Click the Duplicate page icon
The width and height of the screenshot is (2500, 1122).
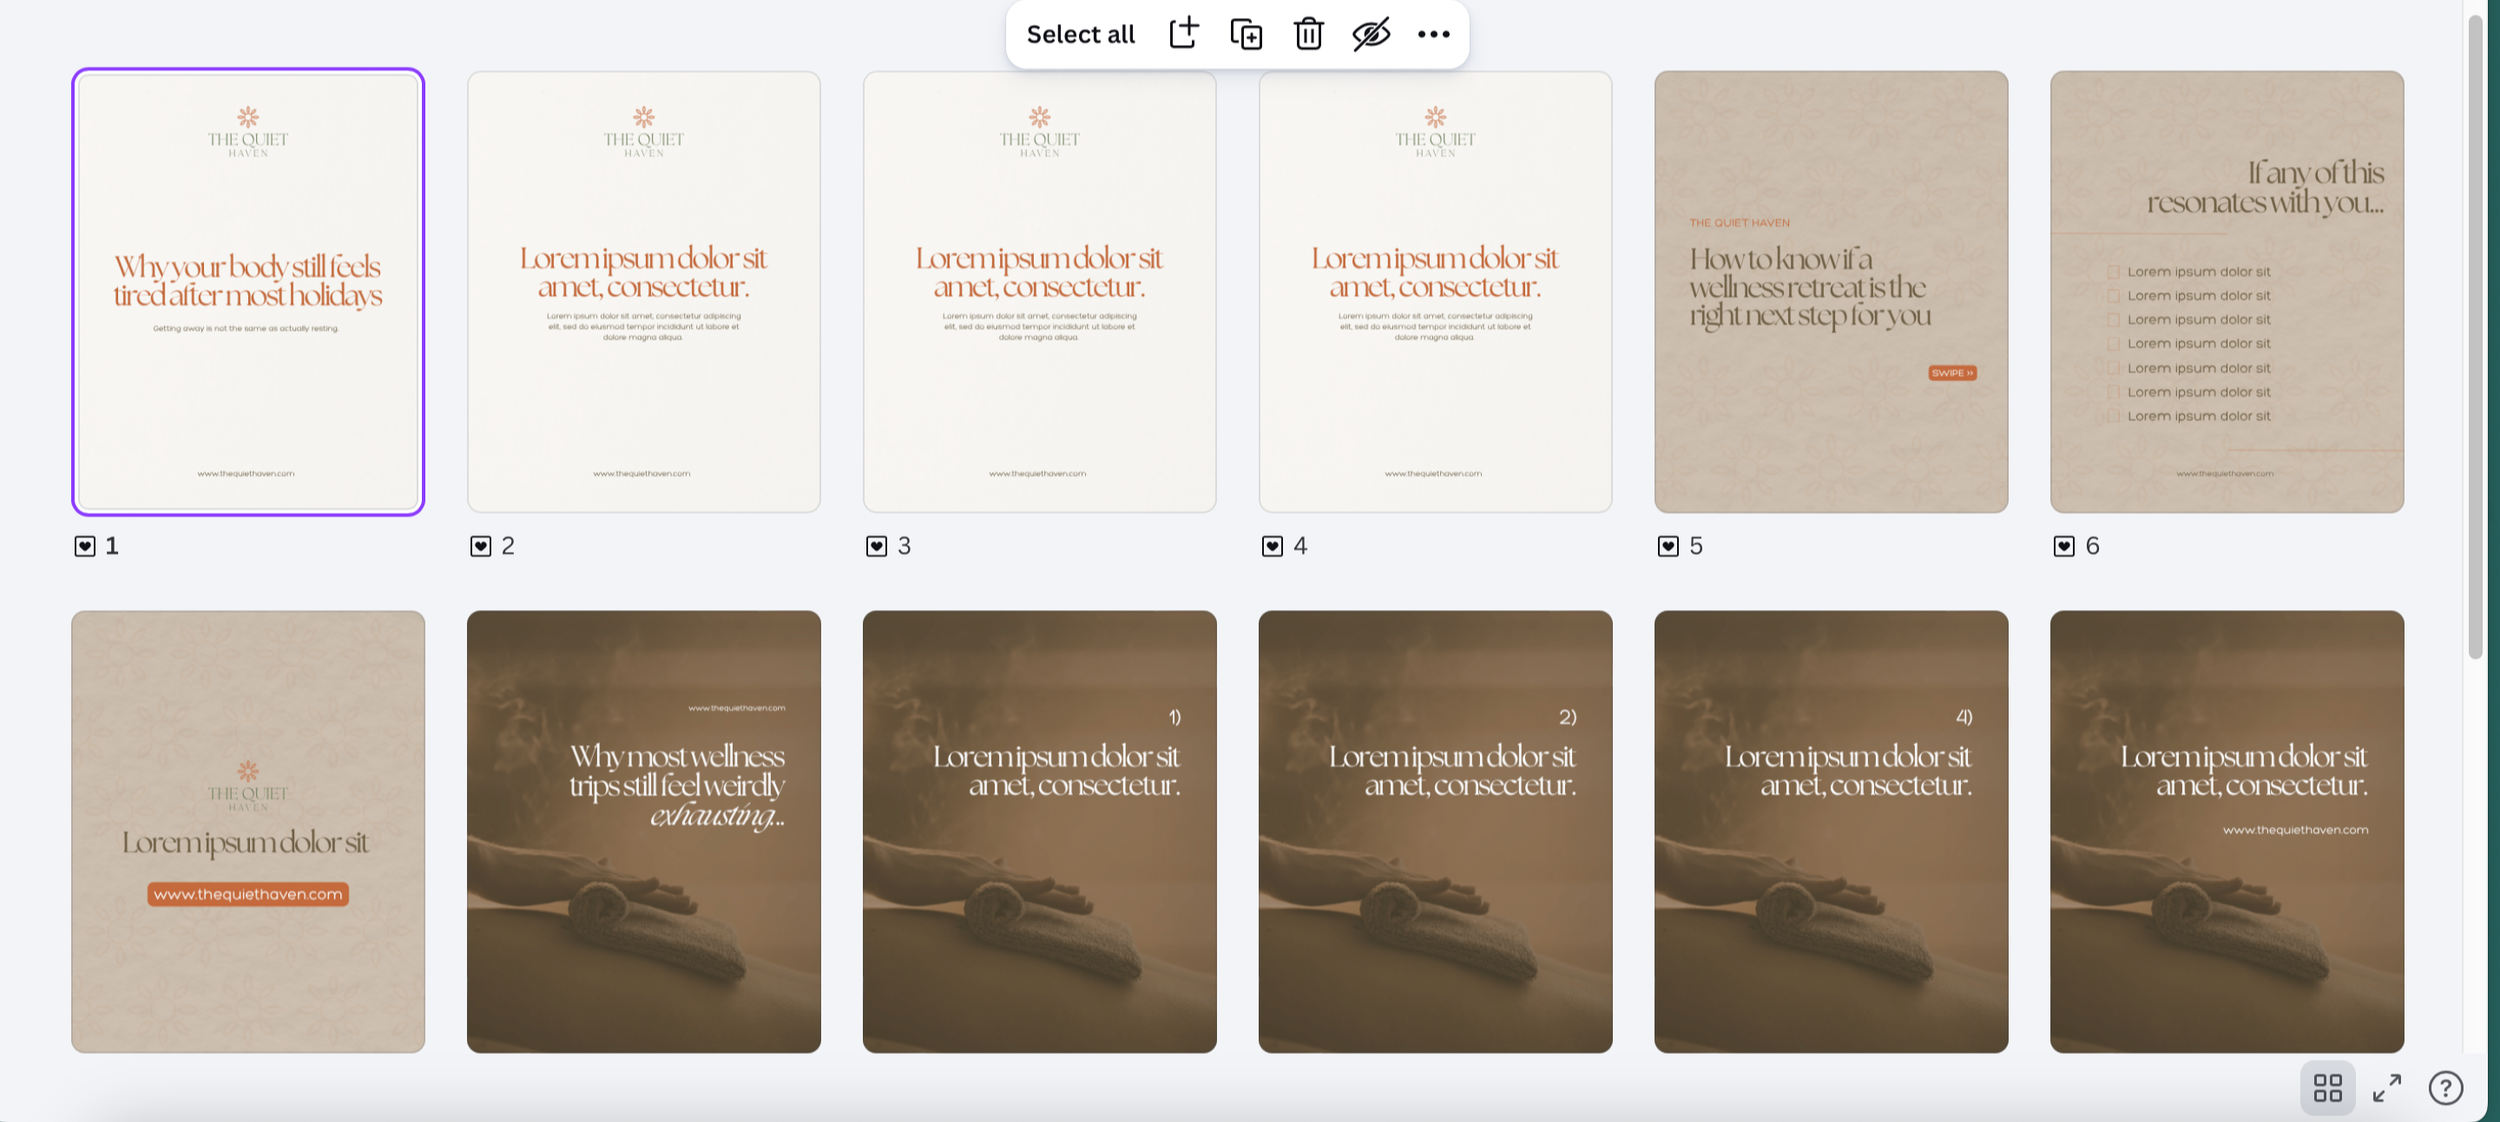(1246, 34)
